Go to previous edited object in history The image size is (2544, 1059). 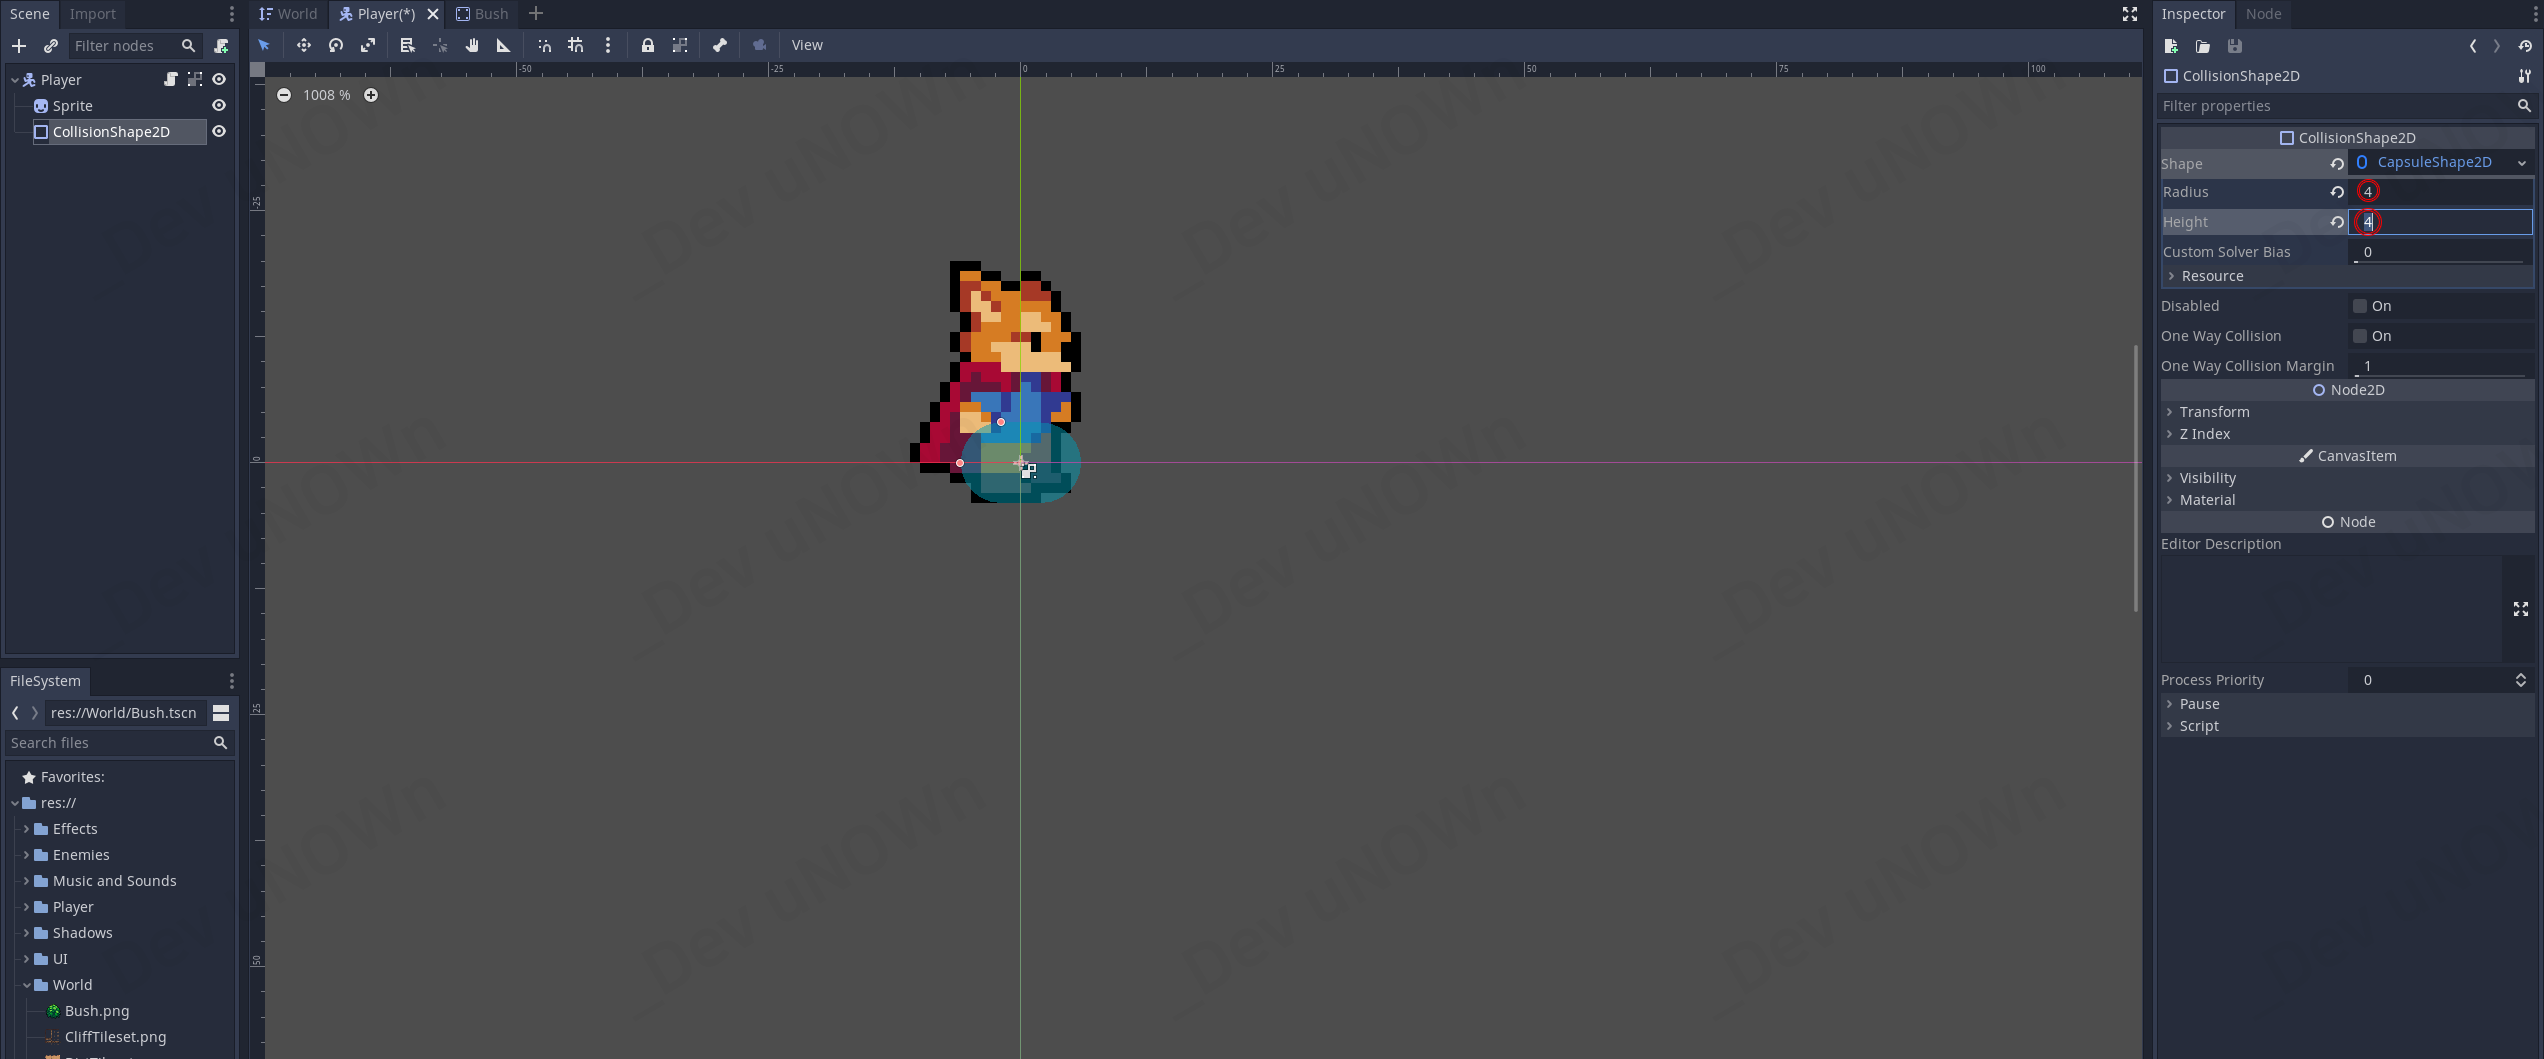2473,46
